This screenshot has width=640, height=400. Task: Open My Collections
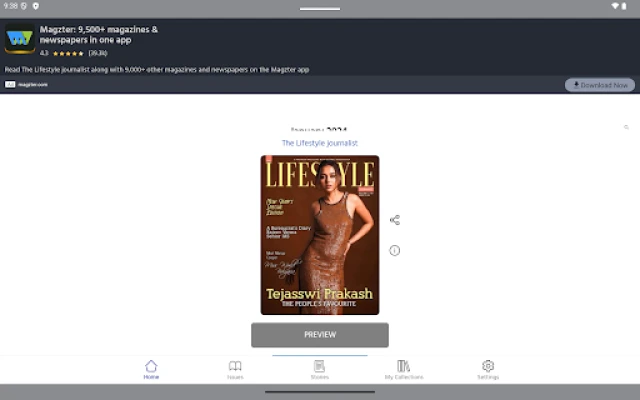pos(403,369)
